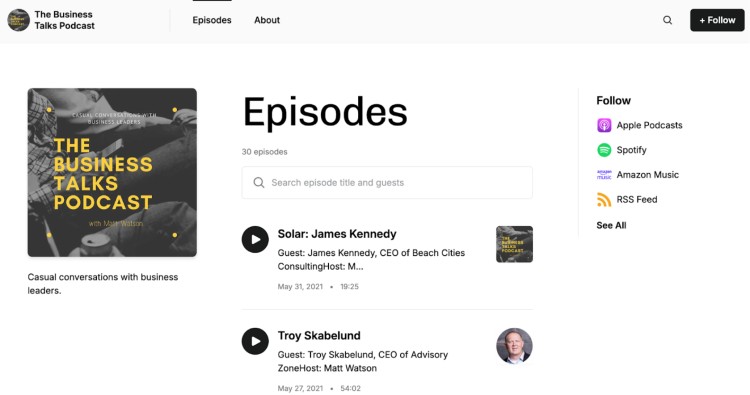Open the About tab
Screen dimensions: 750x395
tap(267, 20)
